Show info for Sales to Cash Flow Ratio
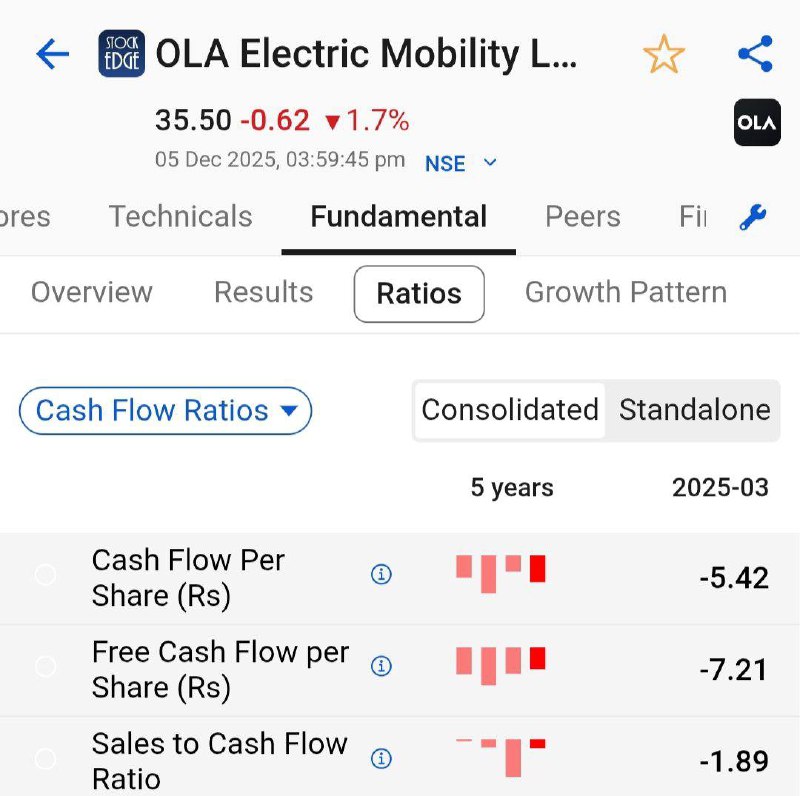Viewport: 800px width, 796px height. click(x=381, y=758)
